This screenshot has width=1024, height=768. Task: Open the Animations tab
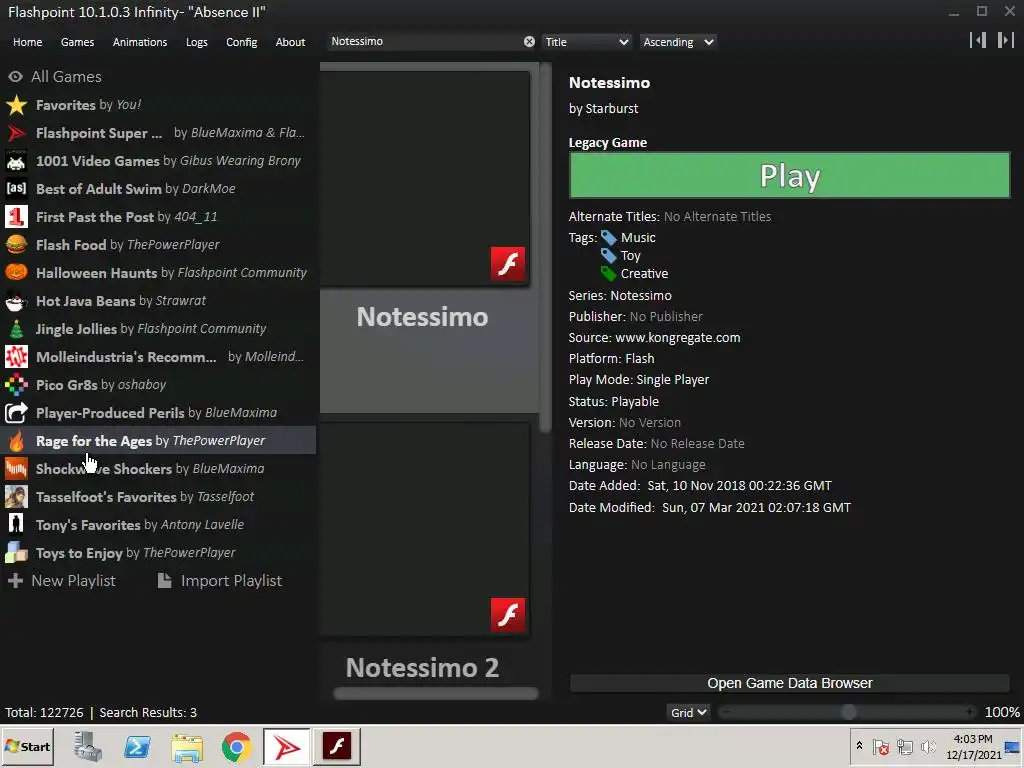coord(140,42)
